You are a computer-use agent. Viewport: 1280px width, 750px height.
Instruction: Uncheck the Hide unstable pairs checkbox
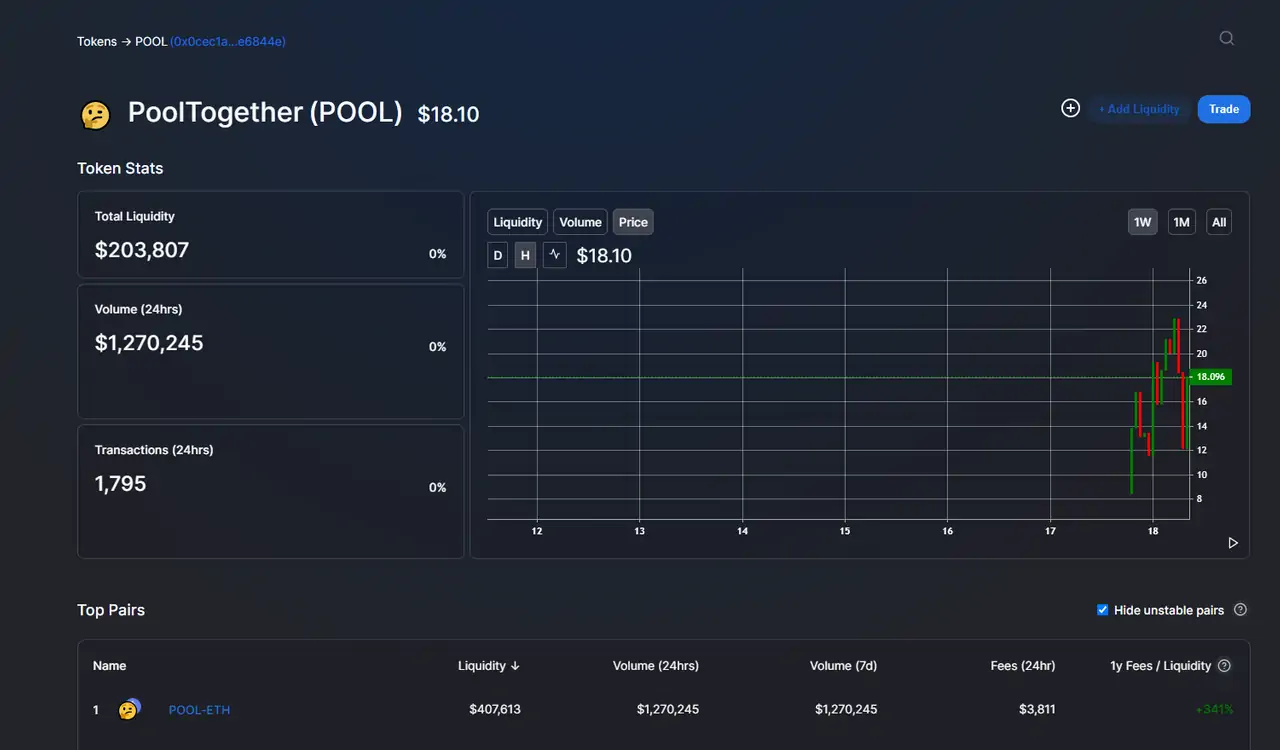pos(1102,610)
